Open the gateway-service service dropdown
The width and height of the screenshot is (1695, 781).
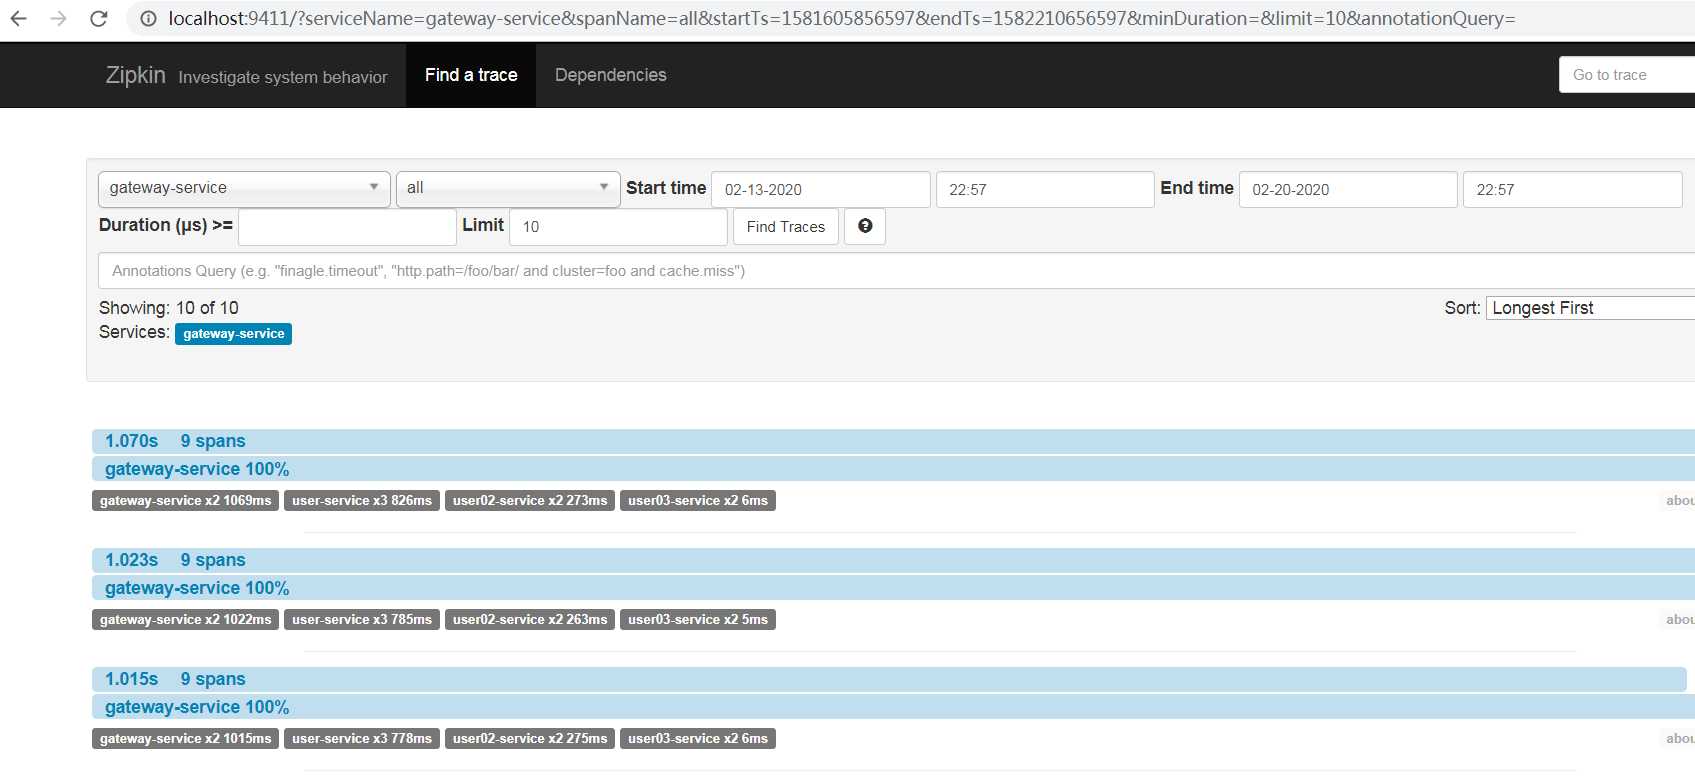(244, 188)
